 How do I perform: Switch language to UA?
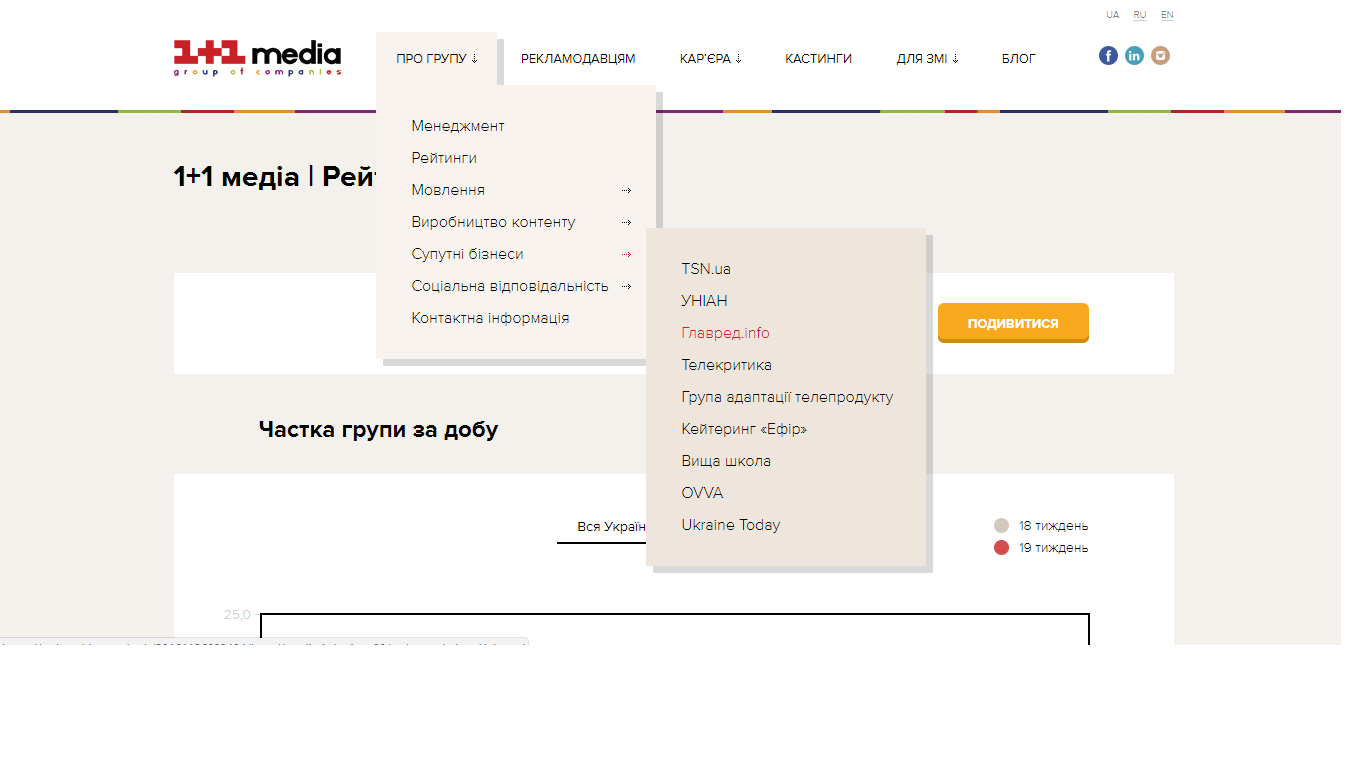1113,15
